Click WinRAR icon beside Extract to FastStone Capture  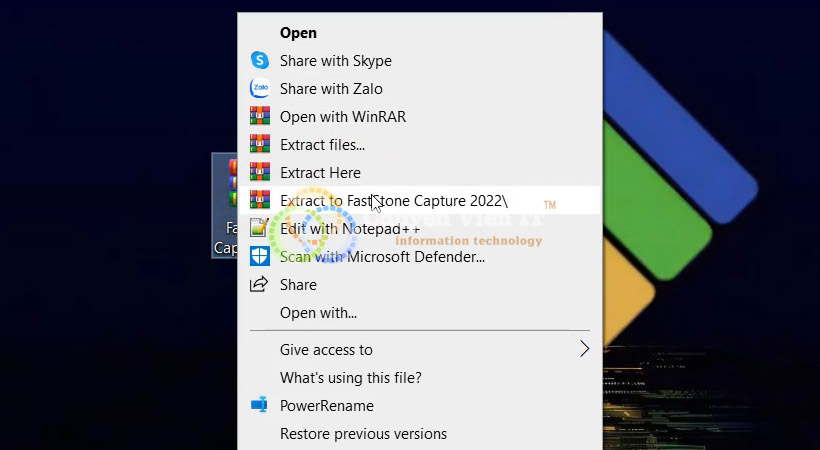click(x=259, y=200)
